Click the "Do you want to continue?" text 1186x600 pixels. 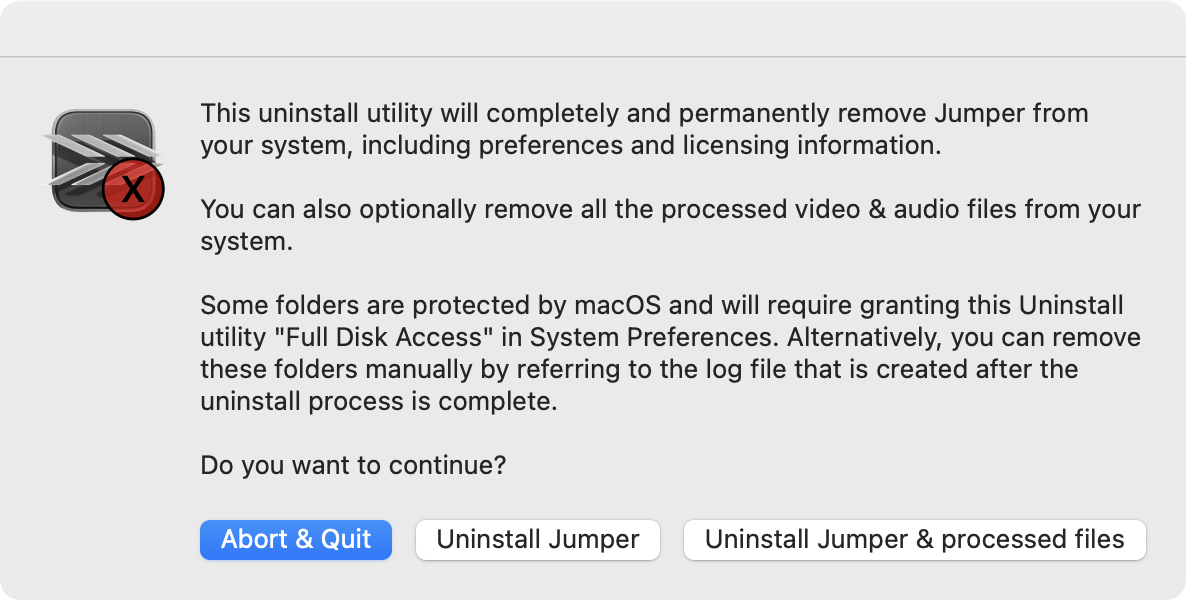pos(353,465)
